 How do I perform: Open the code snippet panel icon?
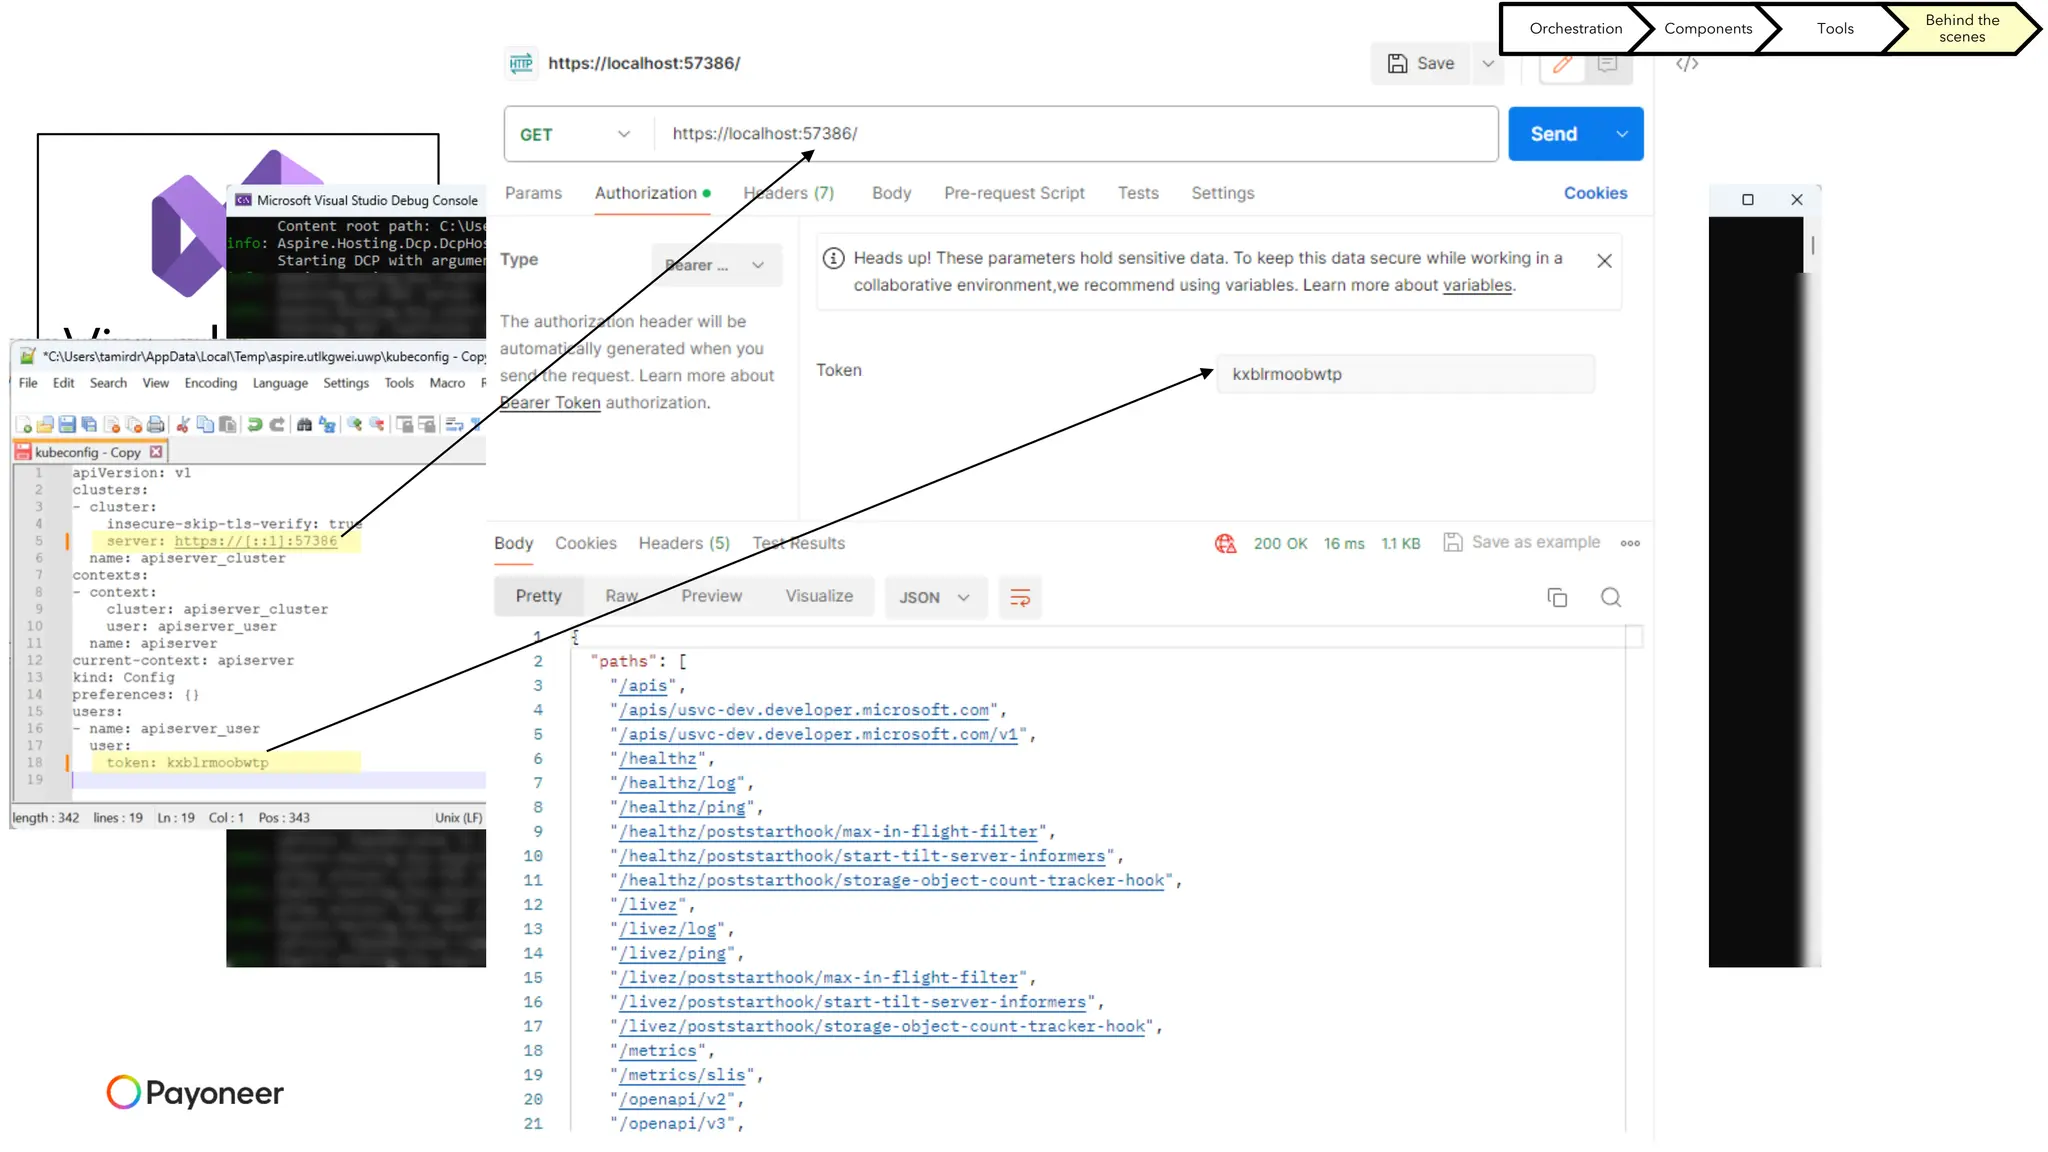1687,64
